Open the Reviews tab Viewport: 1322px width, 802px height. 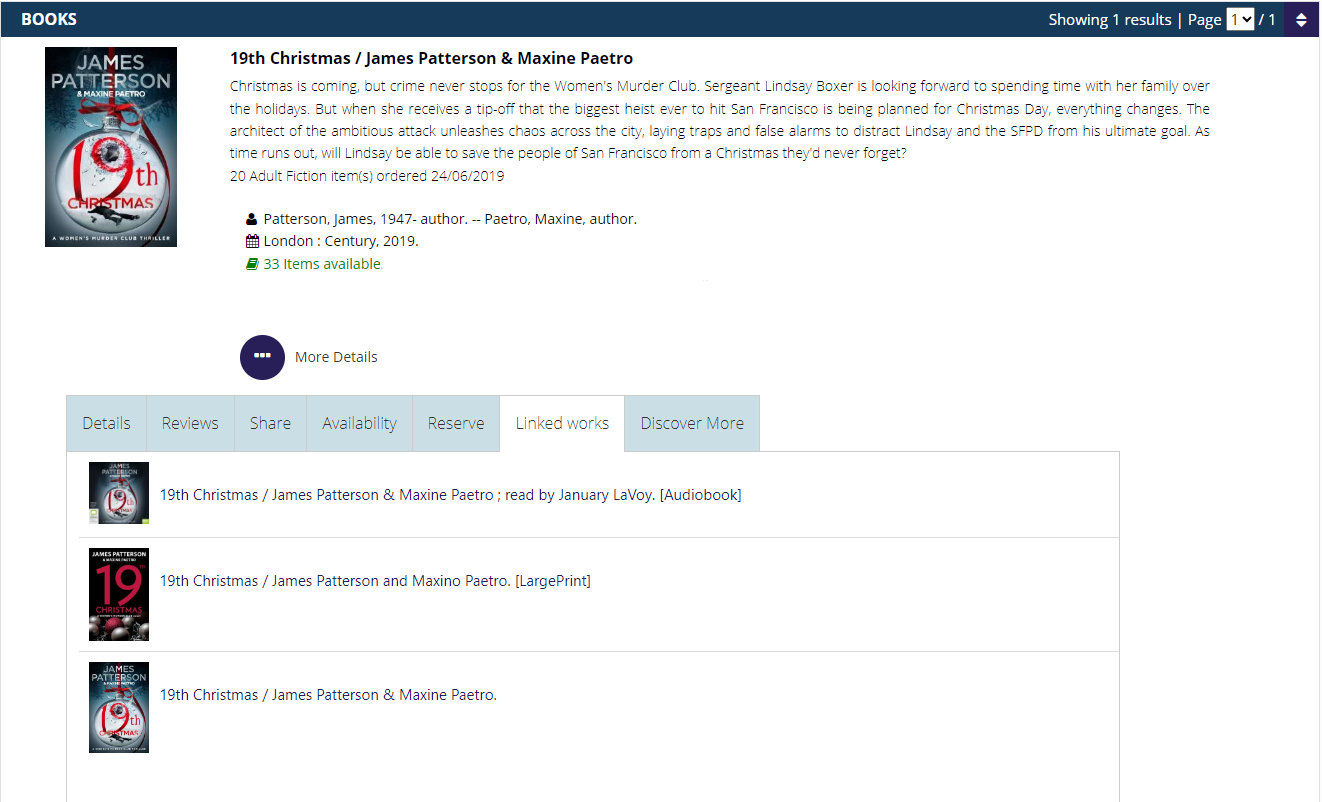[x=190, y=423]
